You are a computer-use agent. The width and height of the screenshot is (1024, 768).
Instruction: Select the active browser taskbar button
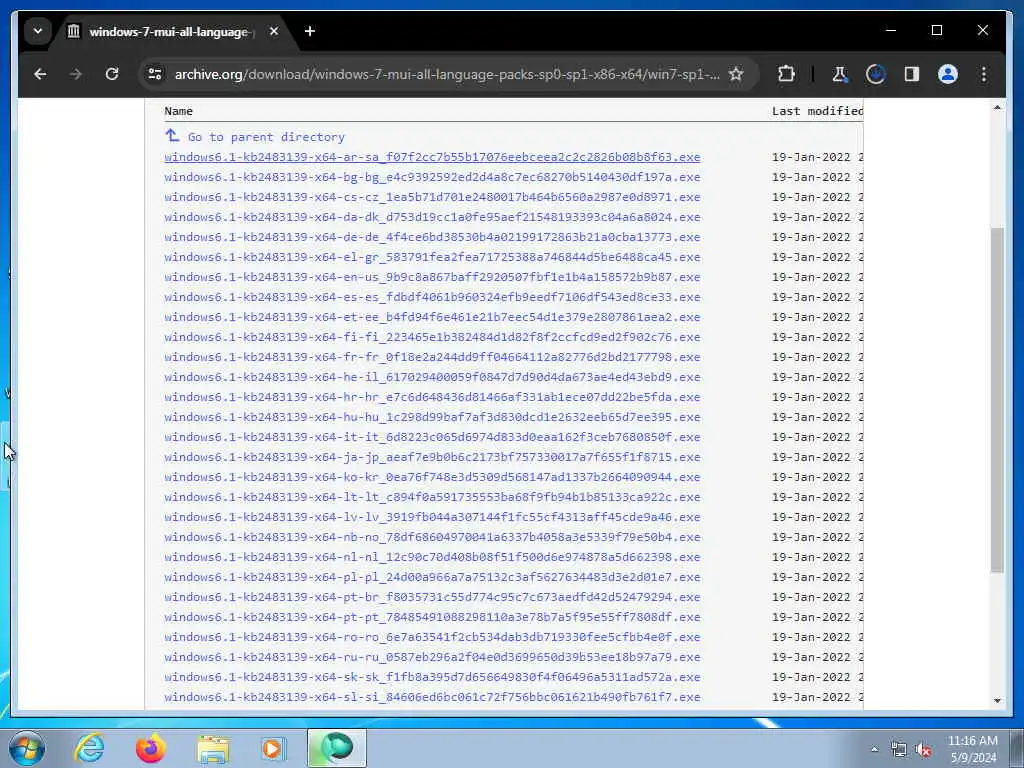pos(337,748)
